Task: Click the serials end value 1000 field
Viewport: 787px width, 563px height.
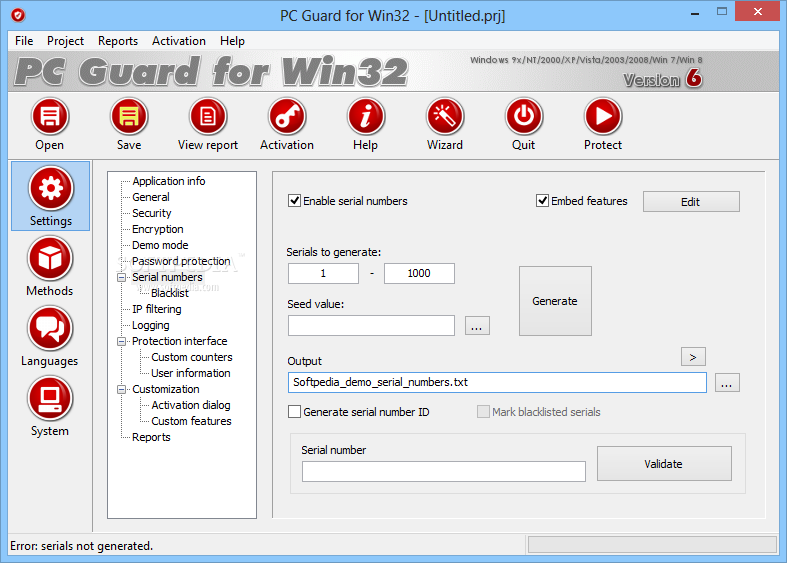Action: pos(419,273)
